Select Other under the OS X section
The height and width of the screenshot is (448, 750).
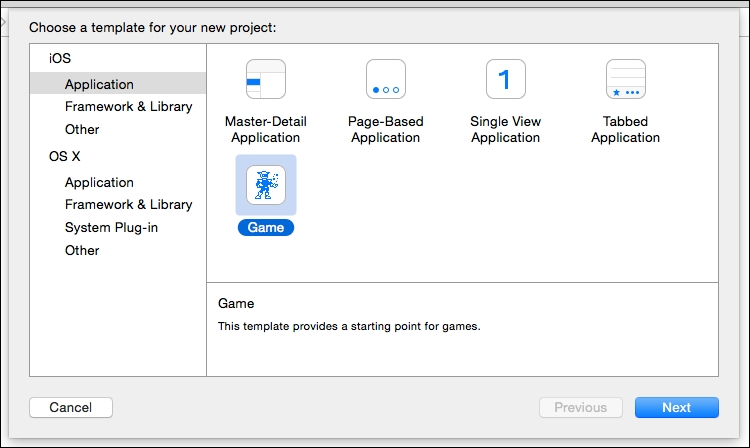point(82,250)
